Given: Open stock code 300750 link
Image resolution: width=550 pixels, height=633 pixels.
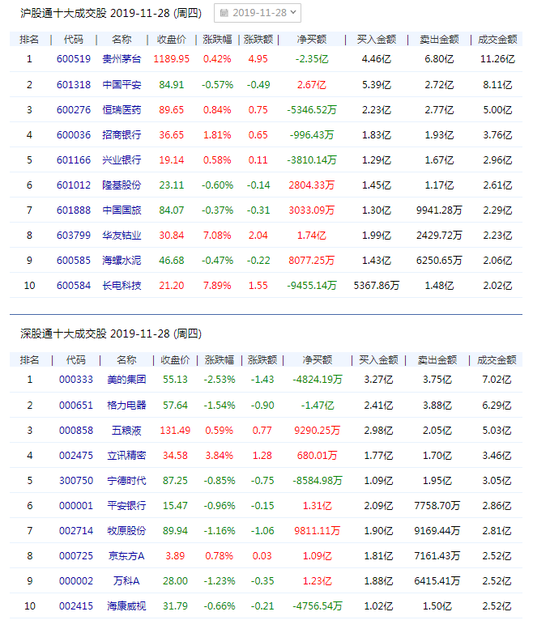Looking at the screenshot, I should click(76, 480).
